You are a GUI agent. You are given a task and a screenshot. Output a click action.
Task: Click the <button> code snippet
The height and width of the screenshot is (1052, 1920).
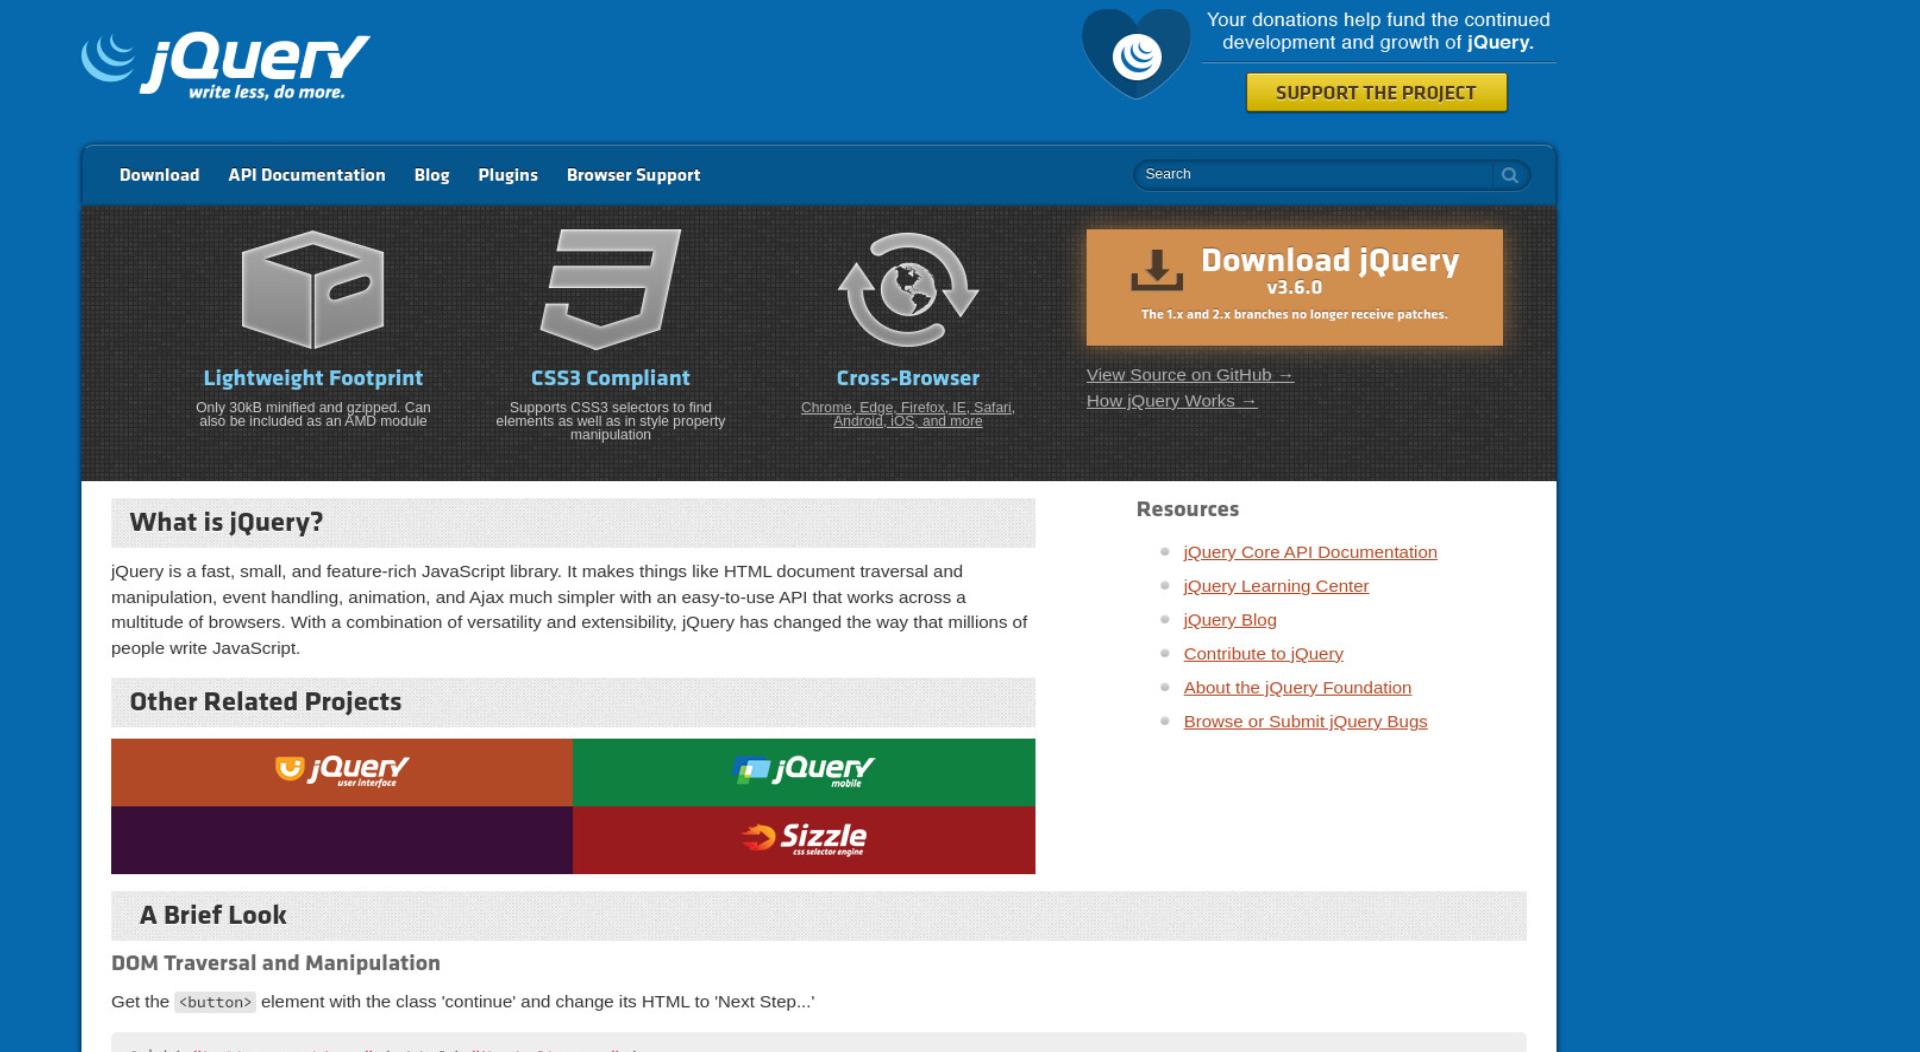click(x=215, y=1002)
